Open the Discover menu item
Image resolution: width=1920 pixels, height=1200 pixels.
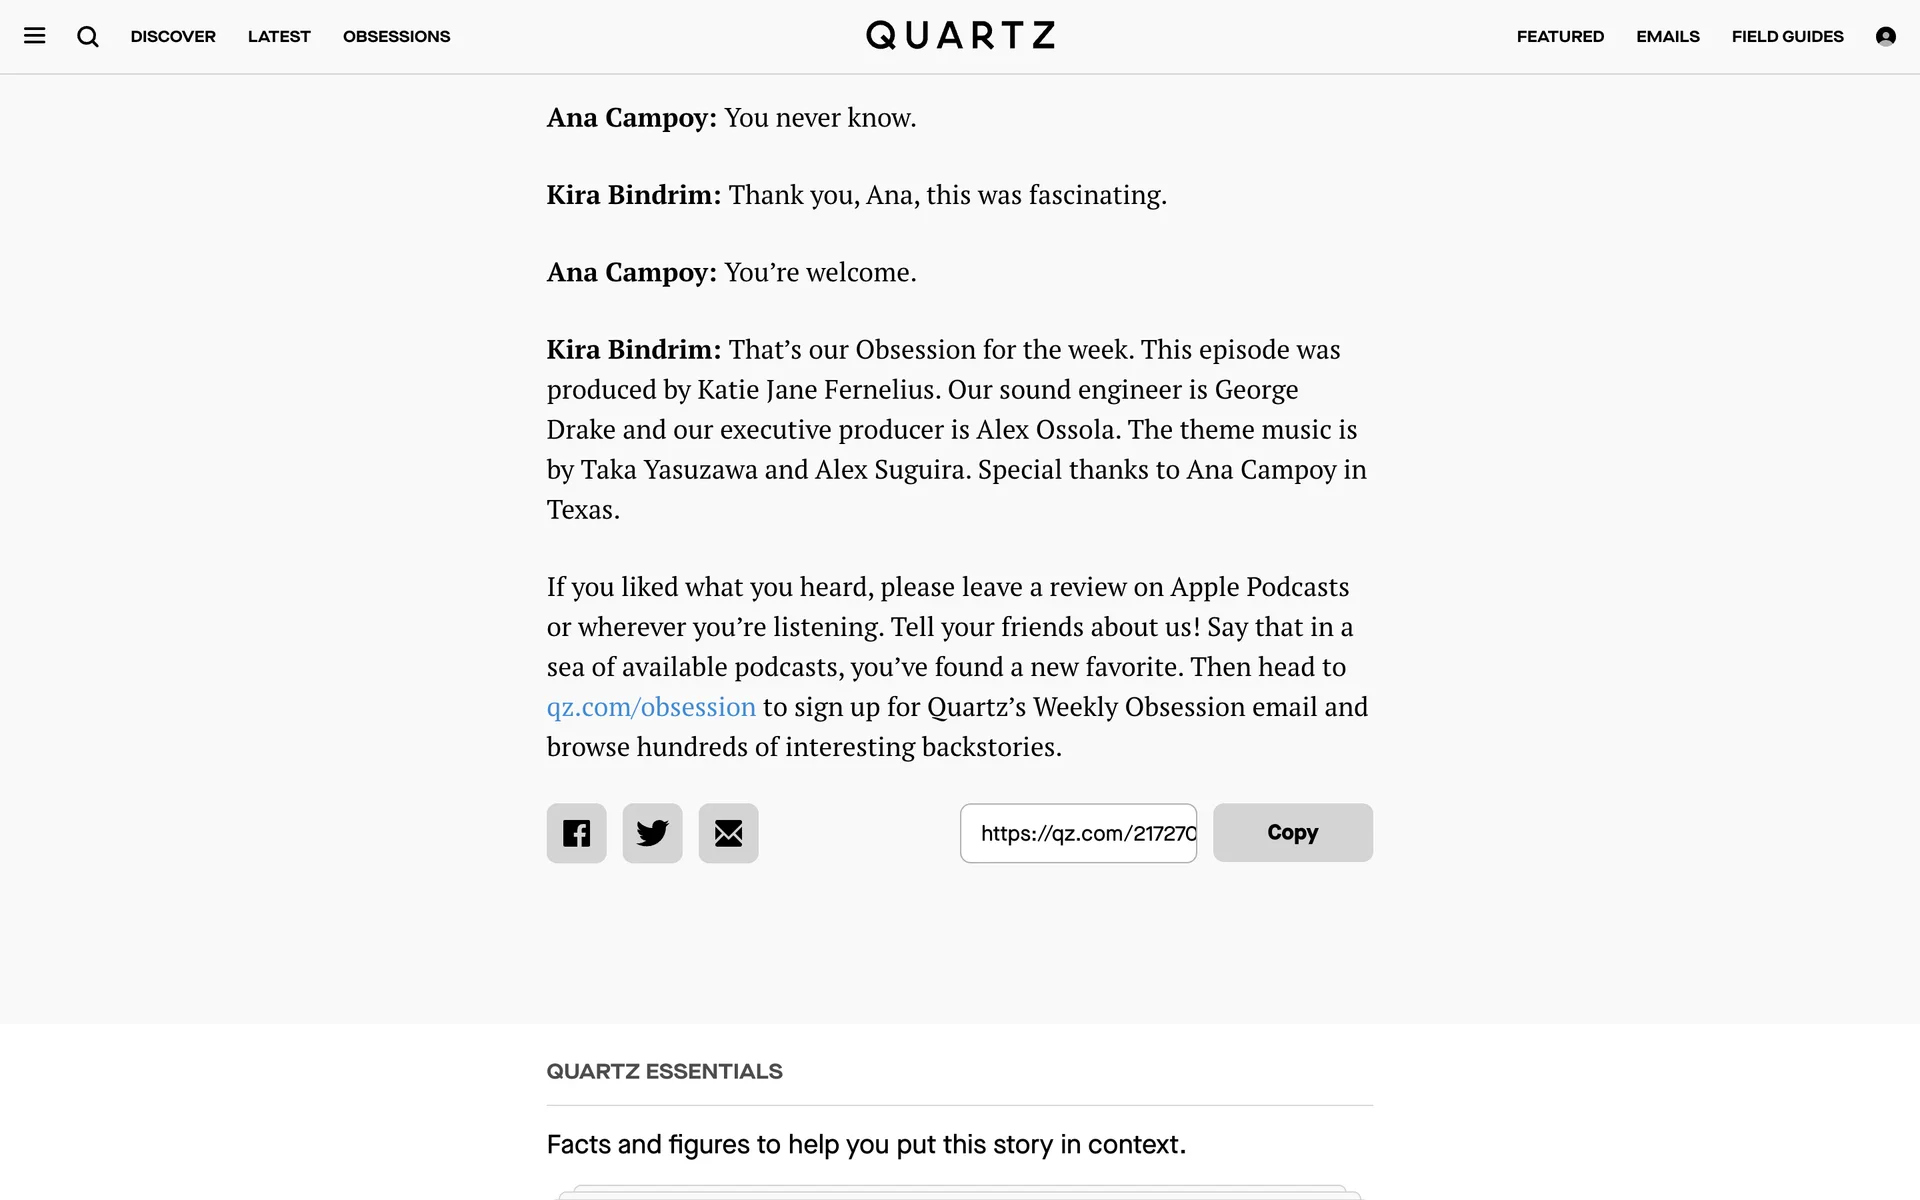[173, 37]
